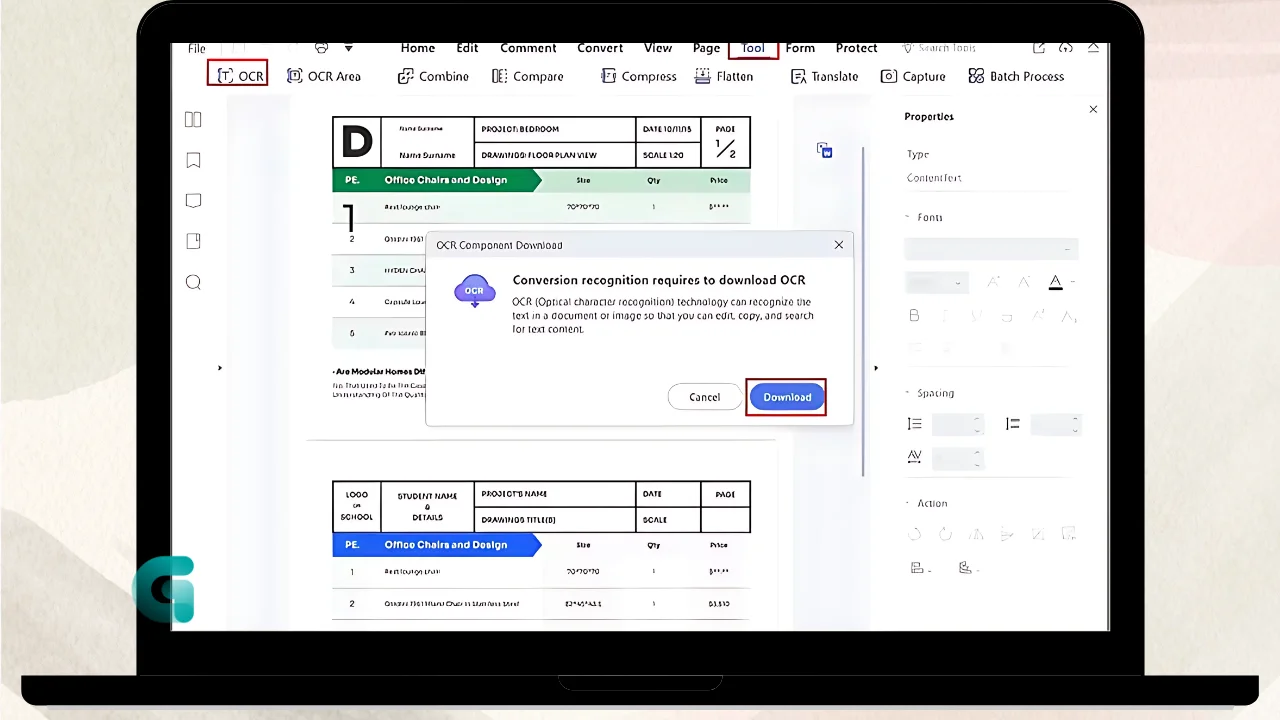Collapse the Properties panel with the arrow
Viewport: 1280px width, 720px height.
point(876,368)
